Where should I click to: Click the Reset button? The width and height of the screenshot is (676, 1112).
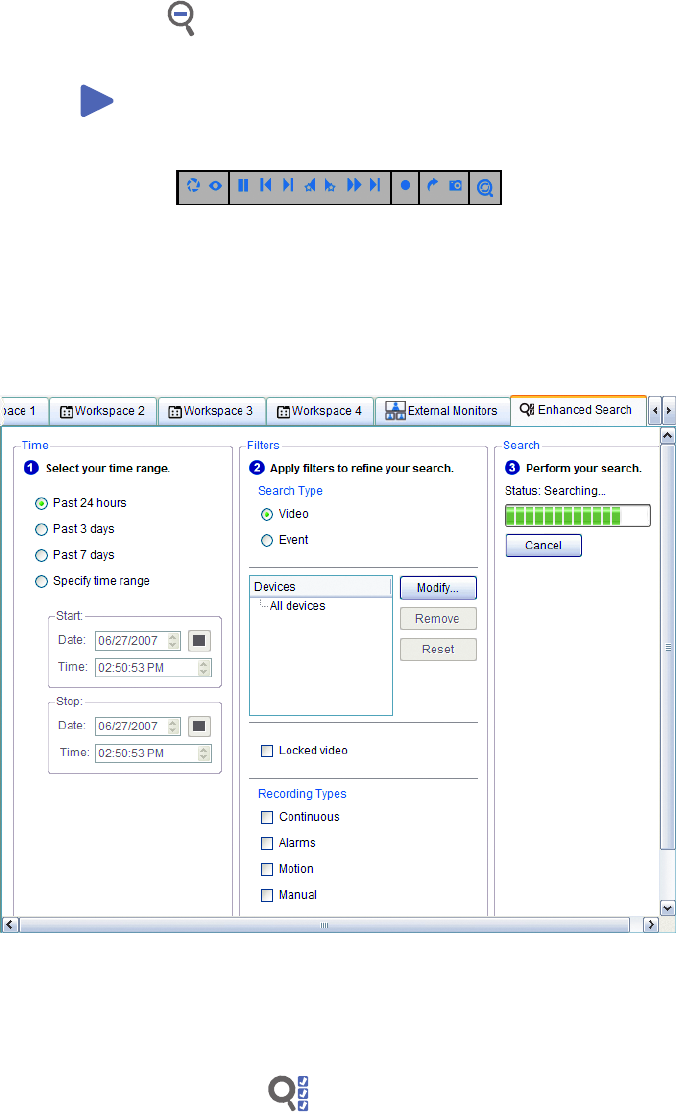[438, 650]
